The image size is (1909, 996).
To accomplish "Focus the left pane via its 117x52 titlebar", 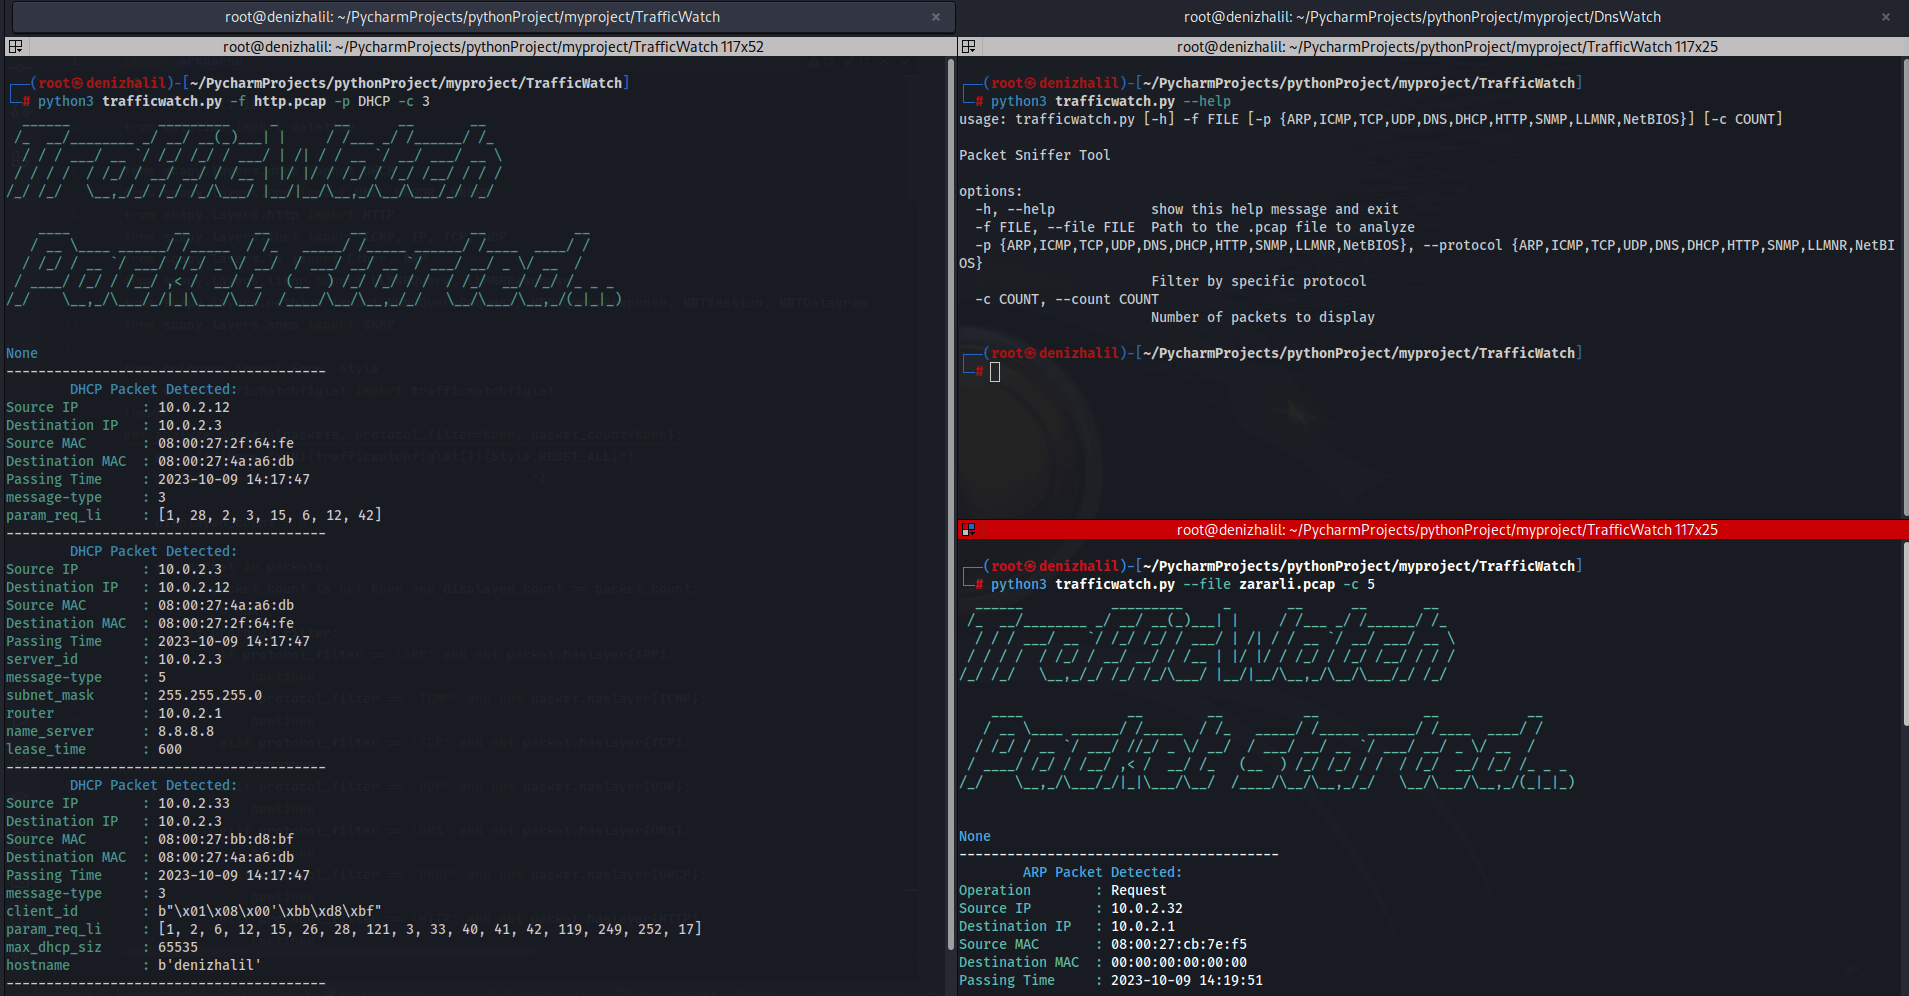I will coord(492,46).
